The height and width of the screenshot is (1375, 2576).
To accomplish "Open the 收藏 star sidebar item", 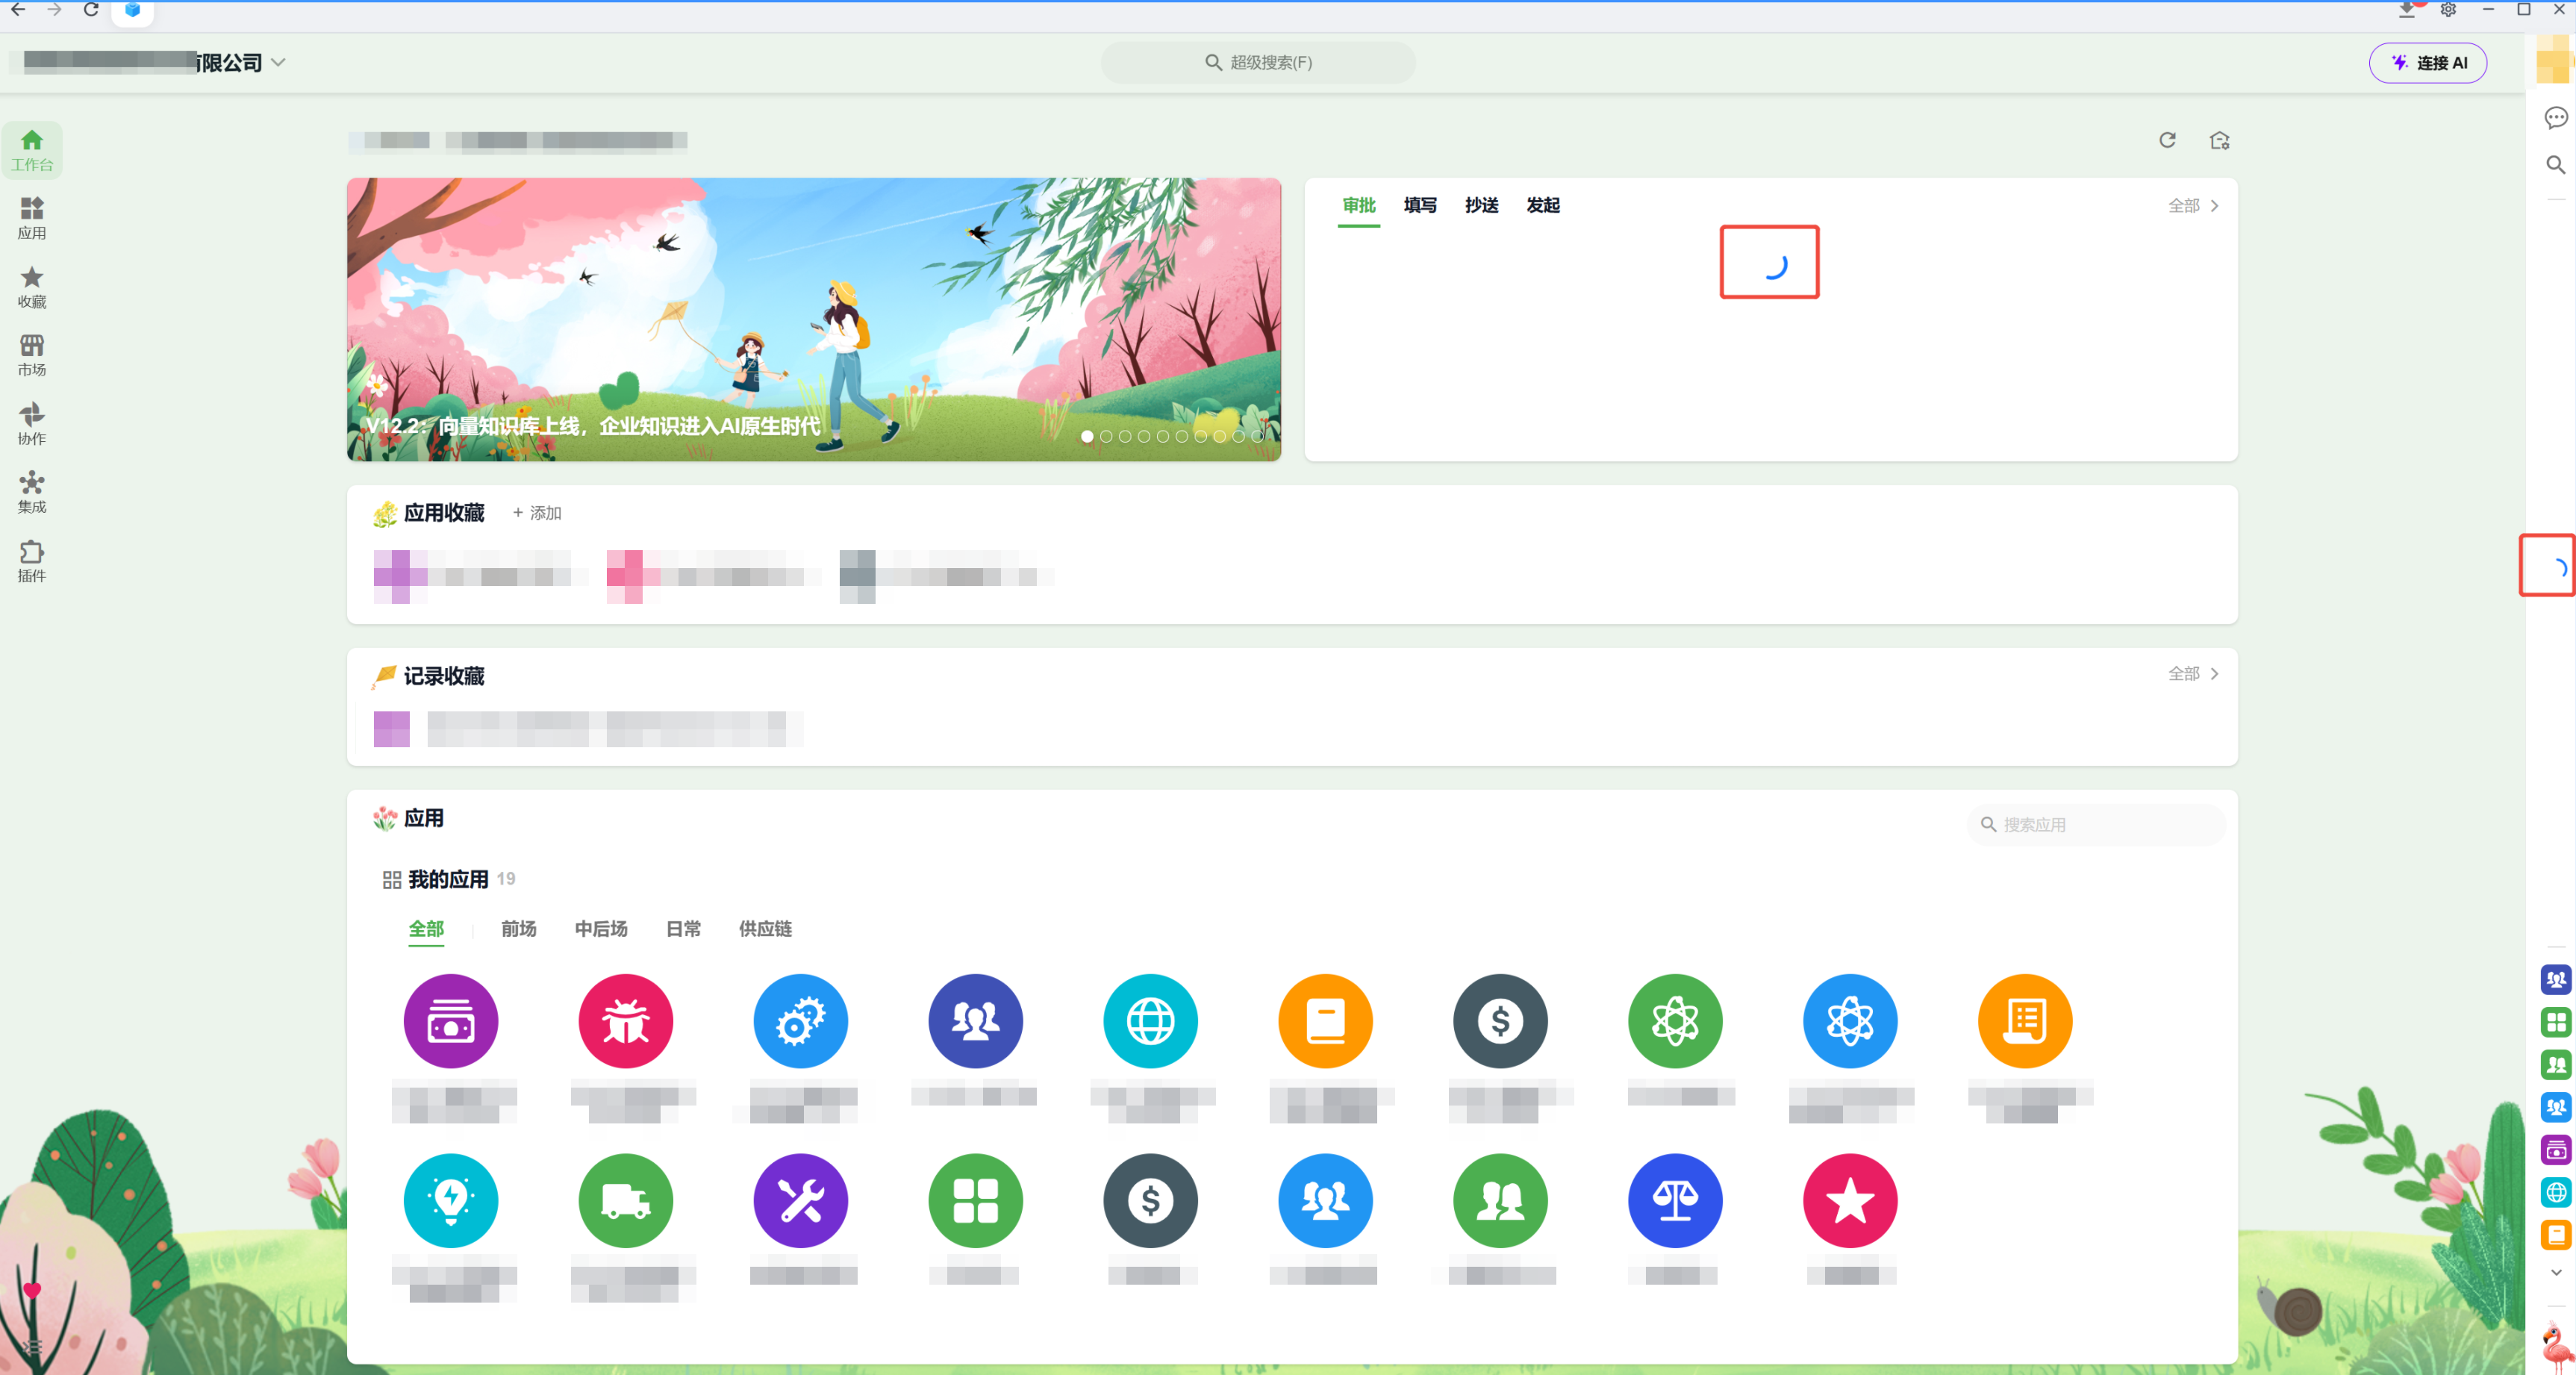I will pyautogui.click(x=32, y=287).
